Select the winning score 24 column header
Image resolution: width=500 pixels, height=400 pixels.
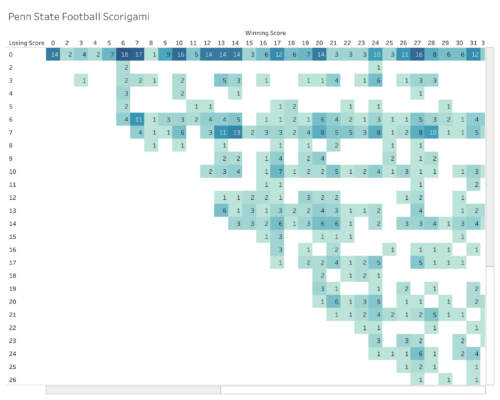click(x=375, y=43)
